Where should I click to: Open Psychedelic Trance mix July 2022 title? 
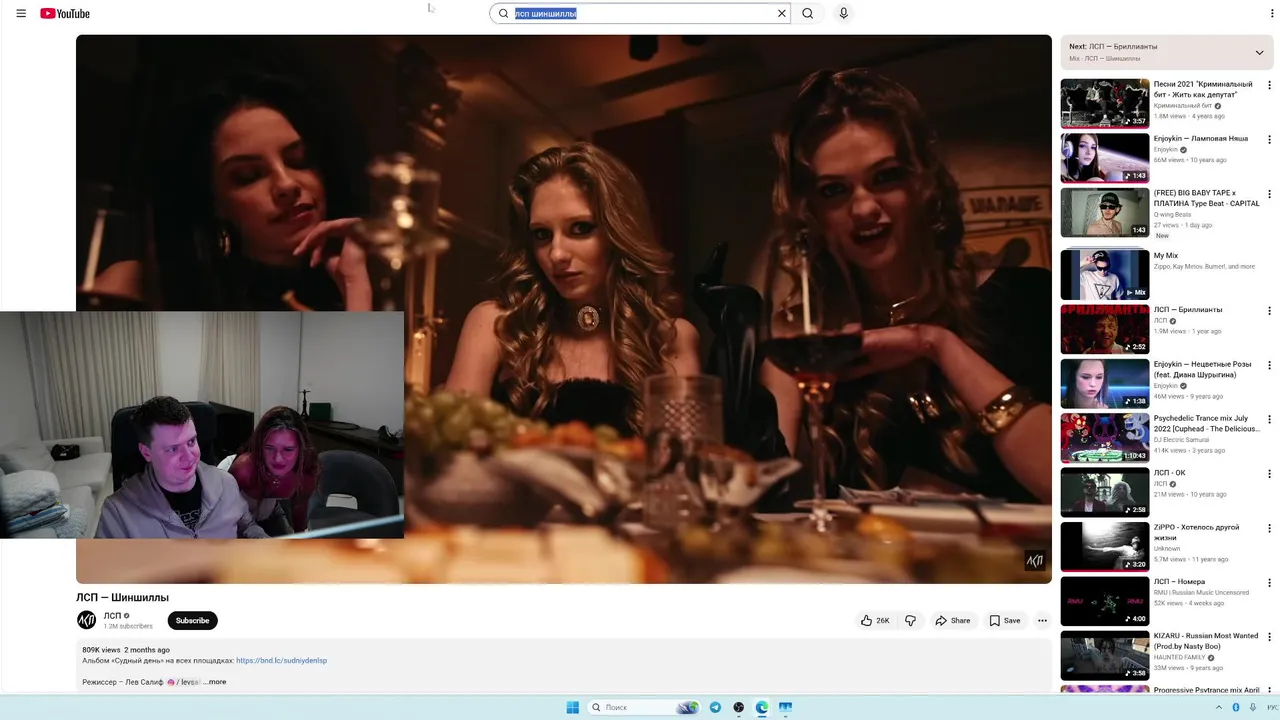[1206, 423]
